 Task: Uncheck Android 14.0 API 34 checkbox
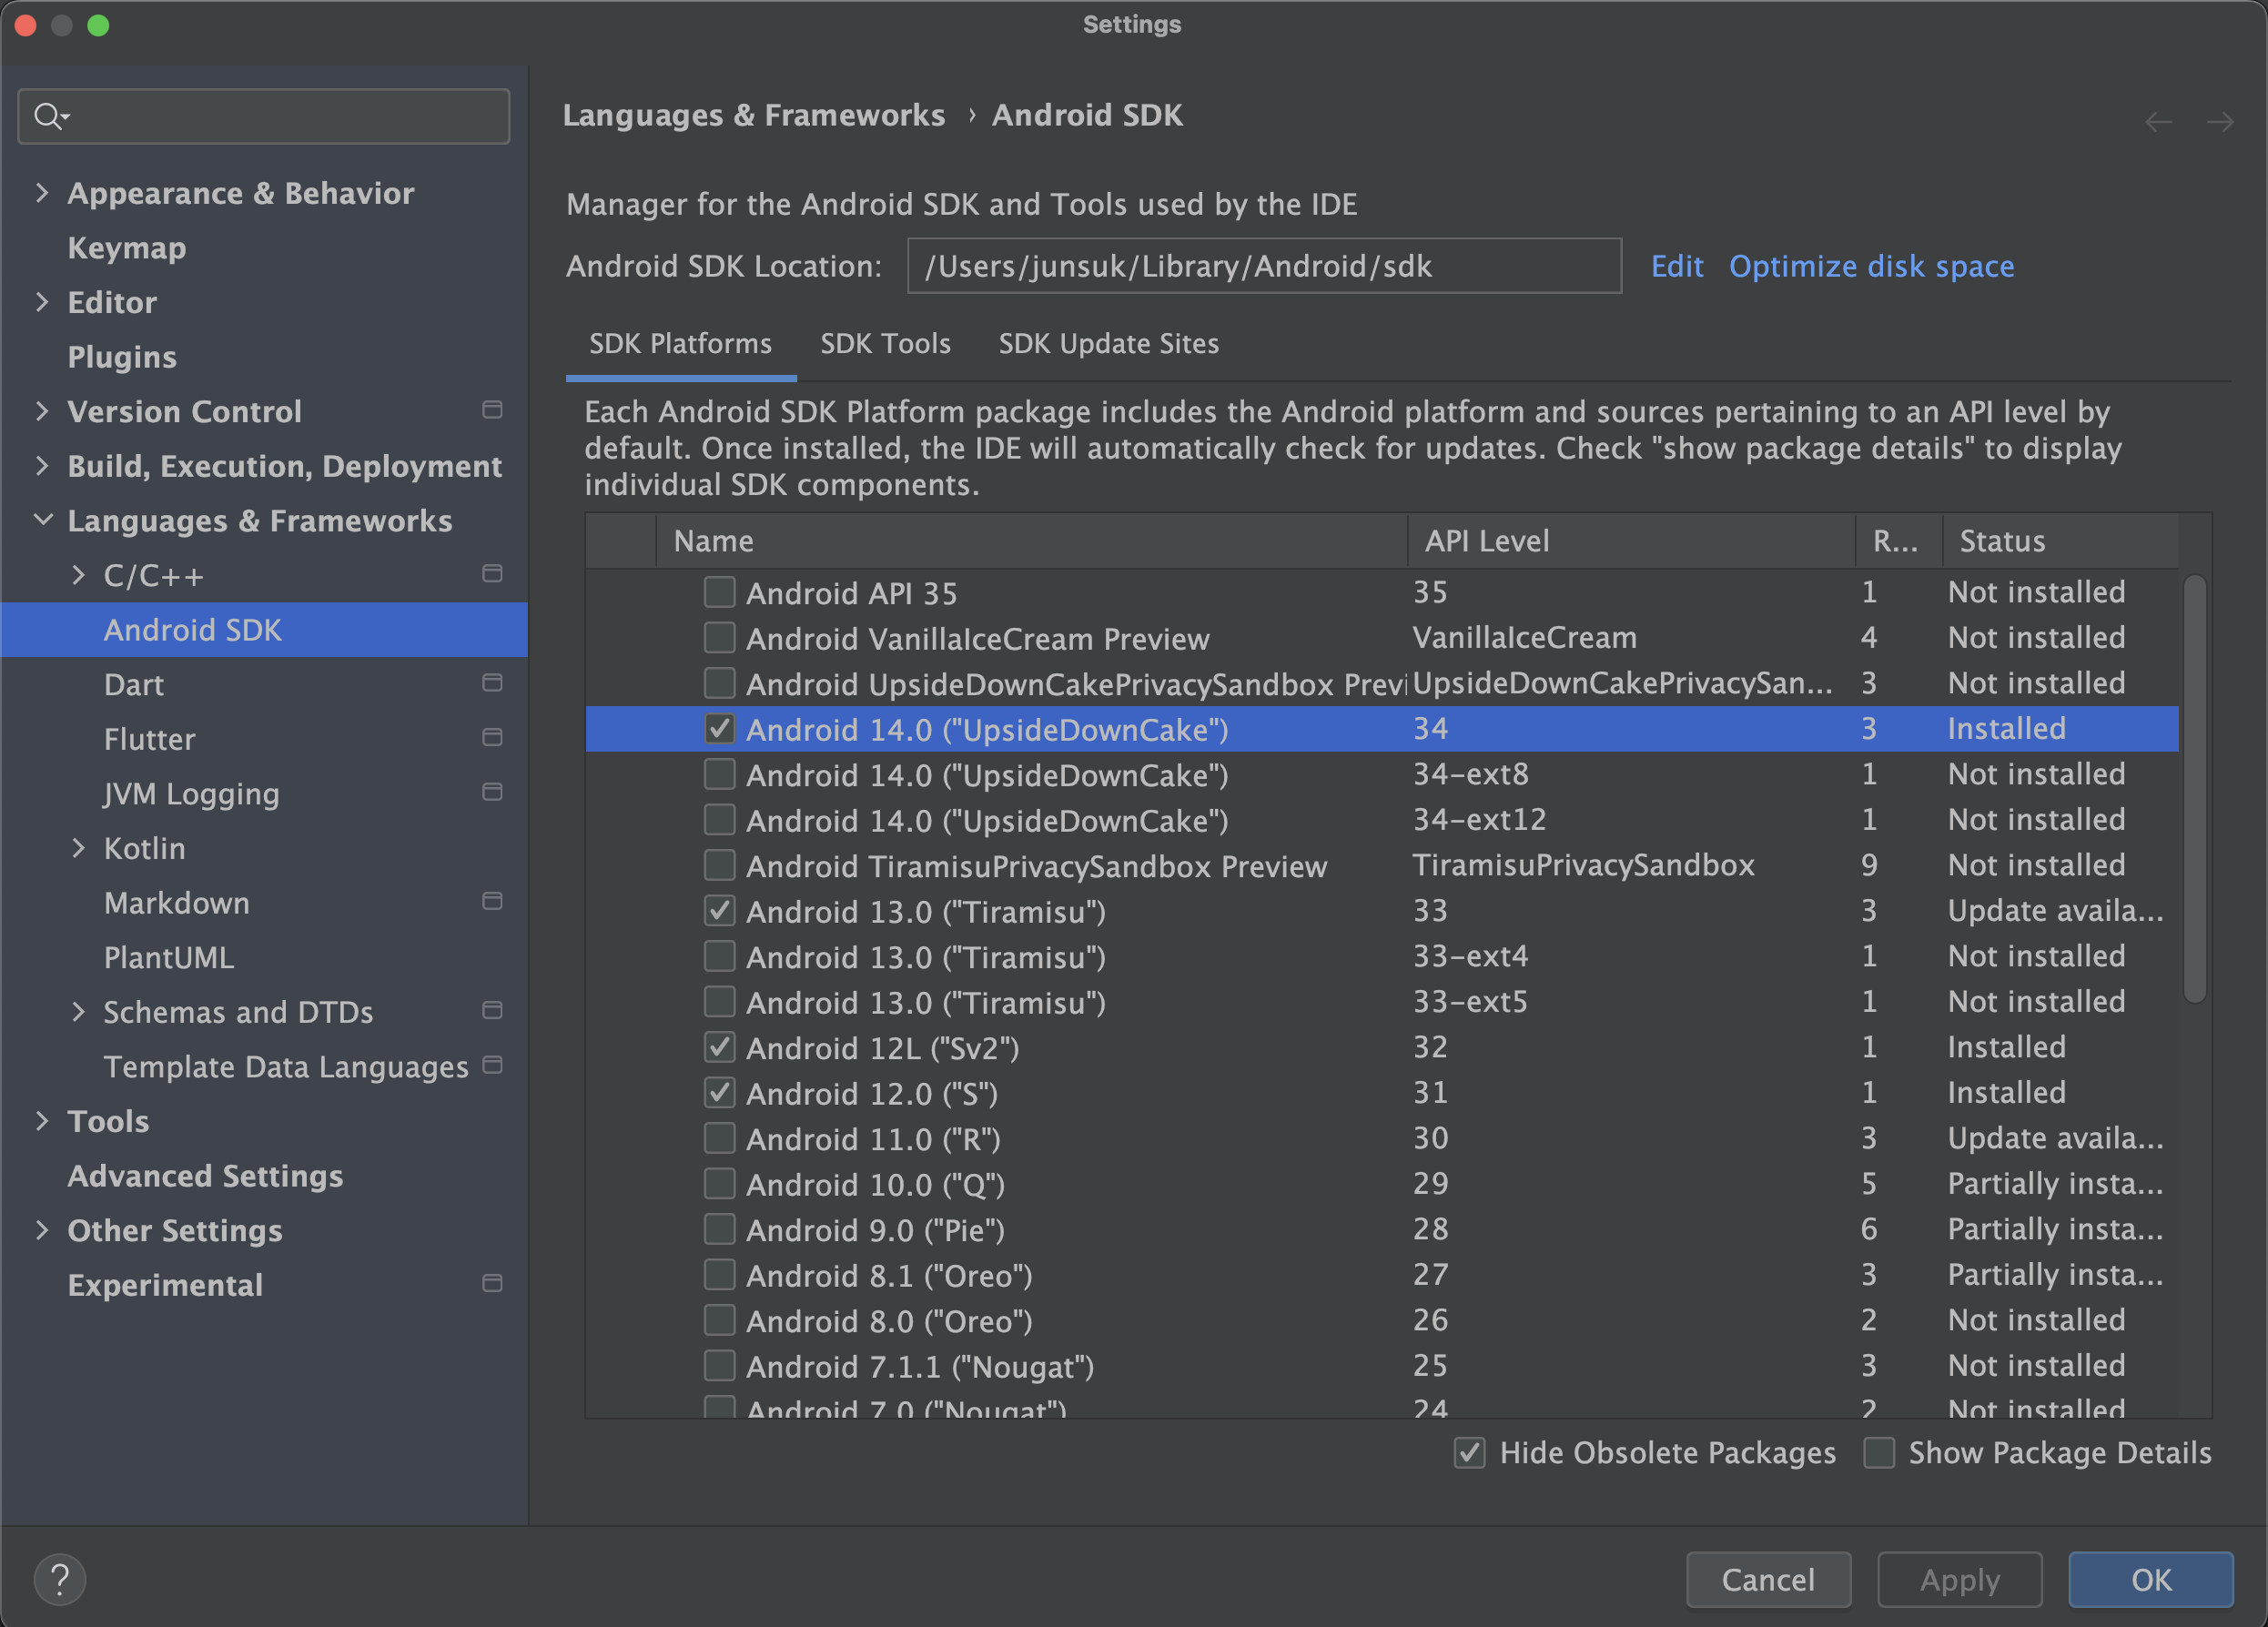click(x=719, y=729)
